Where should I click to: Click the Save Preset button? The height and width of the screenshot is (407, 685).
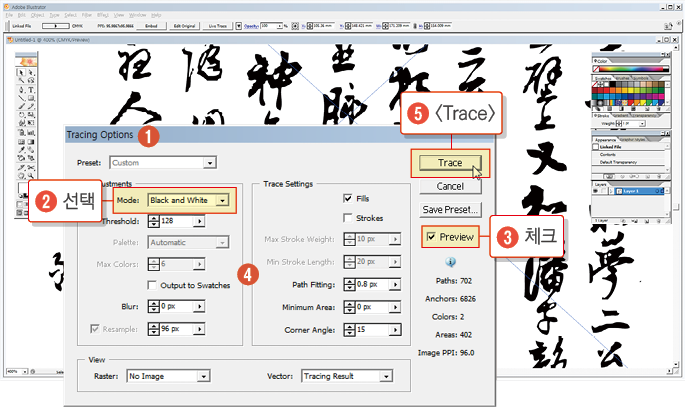[450, 210]
